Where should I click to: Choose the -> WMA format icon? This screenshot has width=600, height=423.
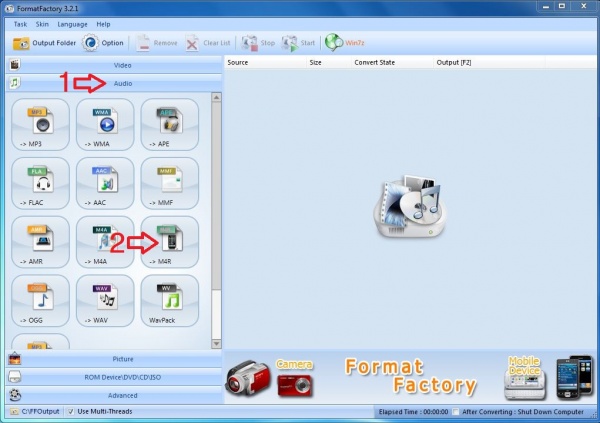tap(105, 124)
